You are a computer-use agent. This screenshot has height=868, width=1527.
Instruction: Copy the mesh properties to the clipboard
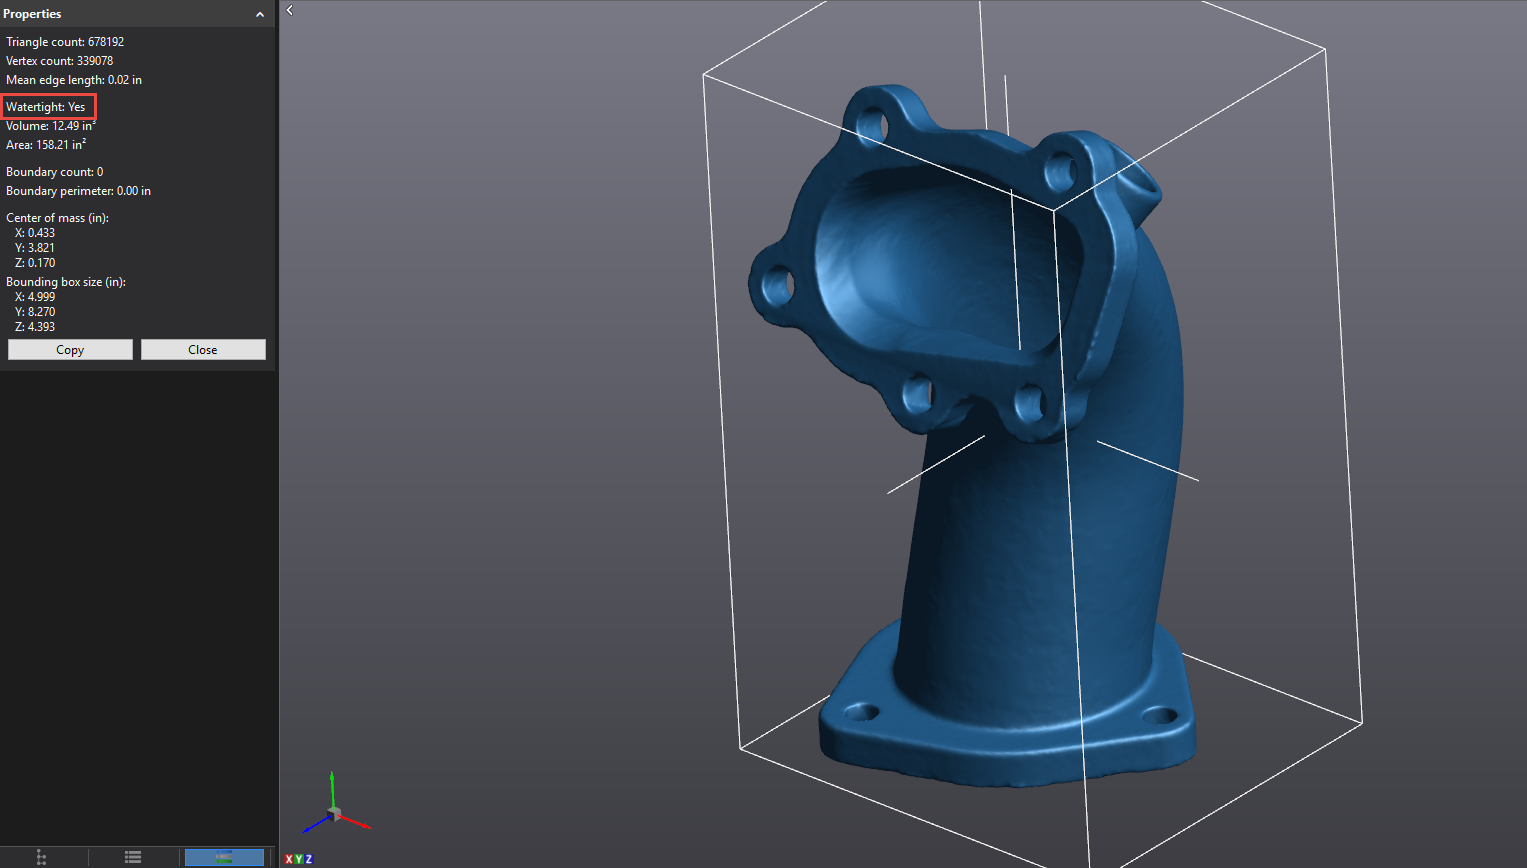pos(70,349)
